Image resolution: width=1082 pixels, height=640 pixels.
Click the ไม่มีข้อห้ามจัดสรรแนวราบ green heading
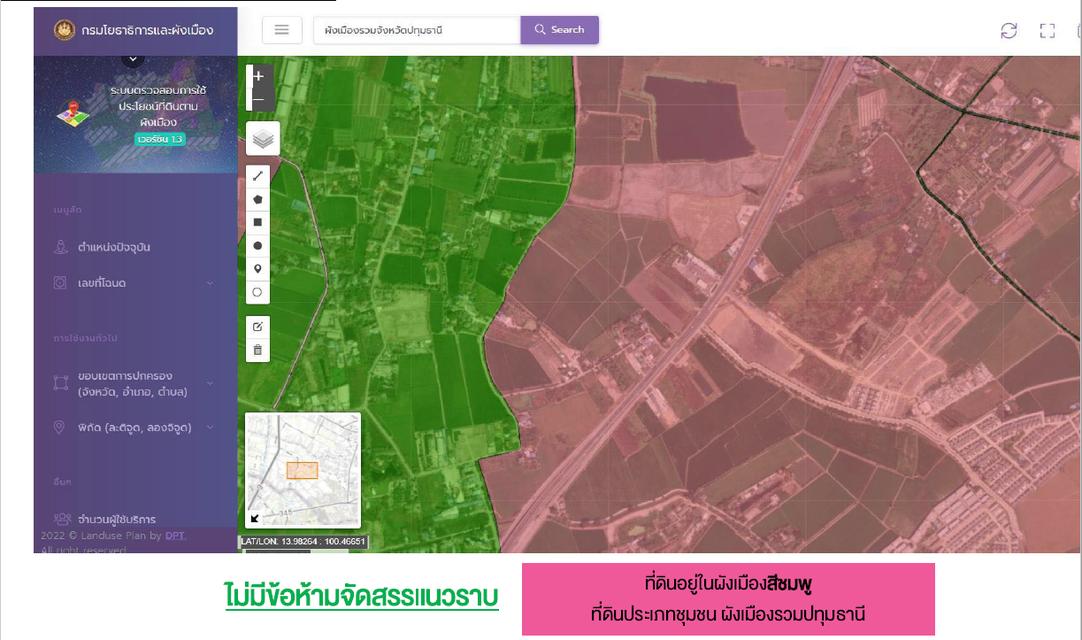361,597
